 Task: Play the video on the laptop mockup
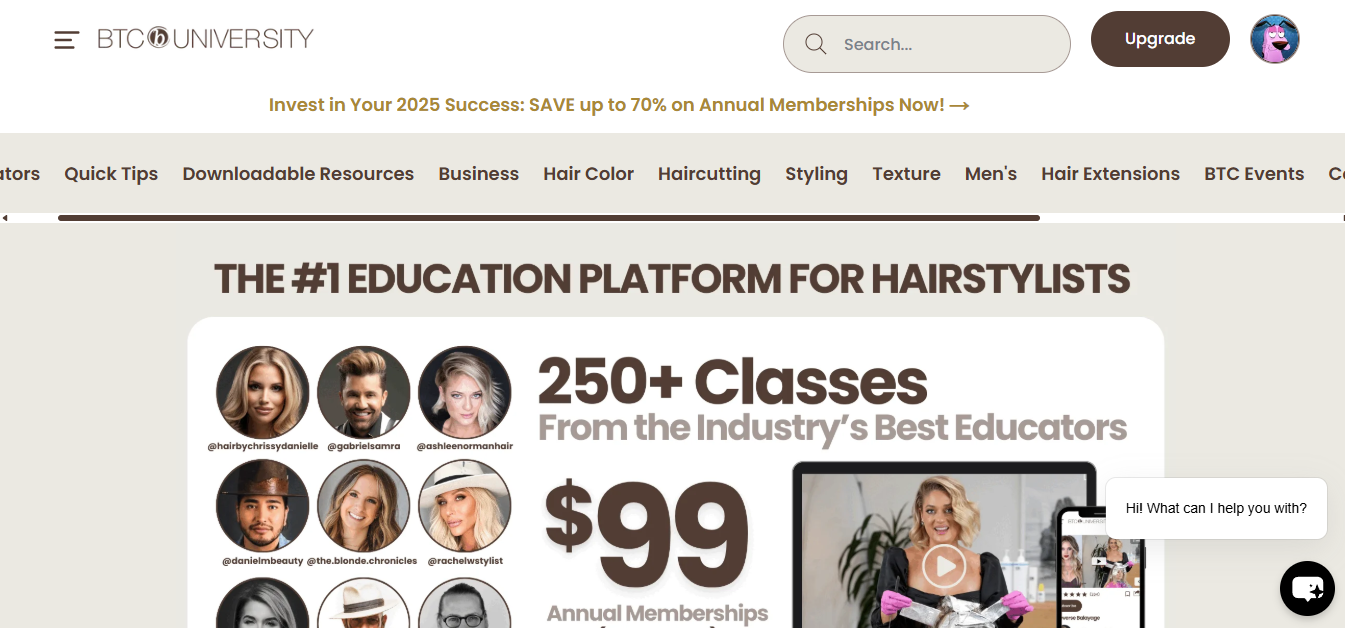(x=943, y=566)
